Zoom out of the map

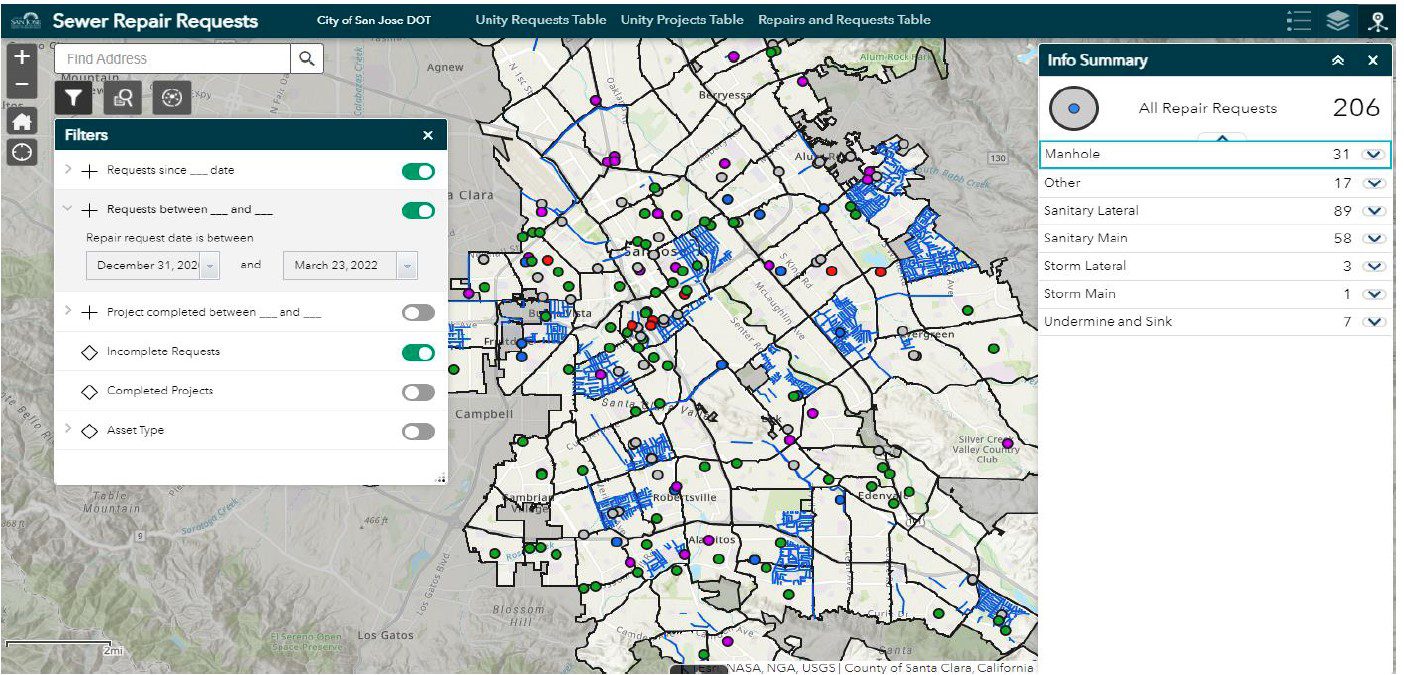(22, 86)
